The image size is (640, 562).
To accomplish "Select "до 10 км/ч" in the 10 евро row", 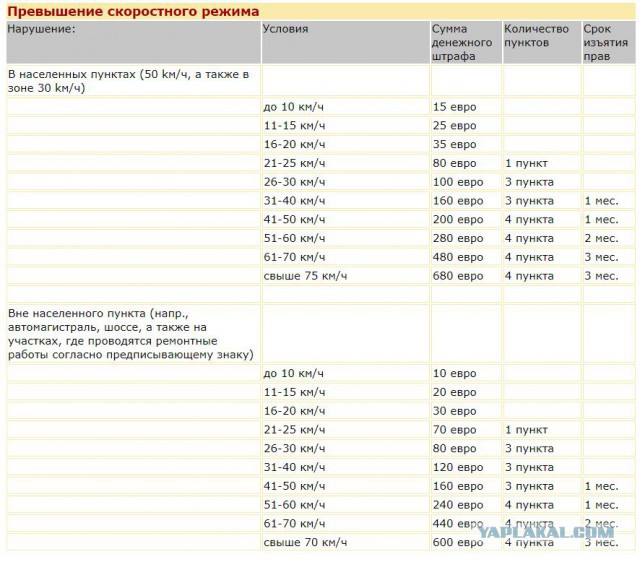I will (293, 373).
